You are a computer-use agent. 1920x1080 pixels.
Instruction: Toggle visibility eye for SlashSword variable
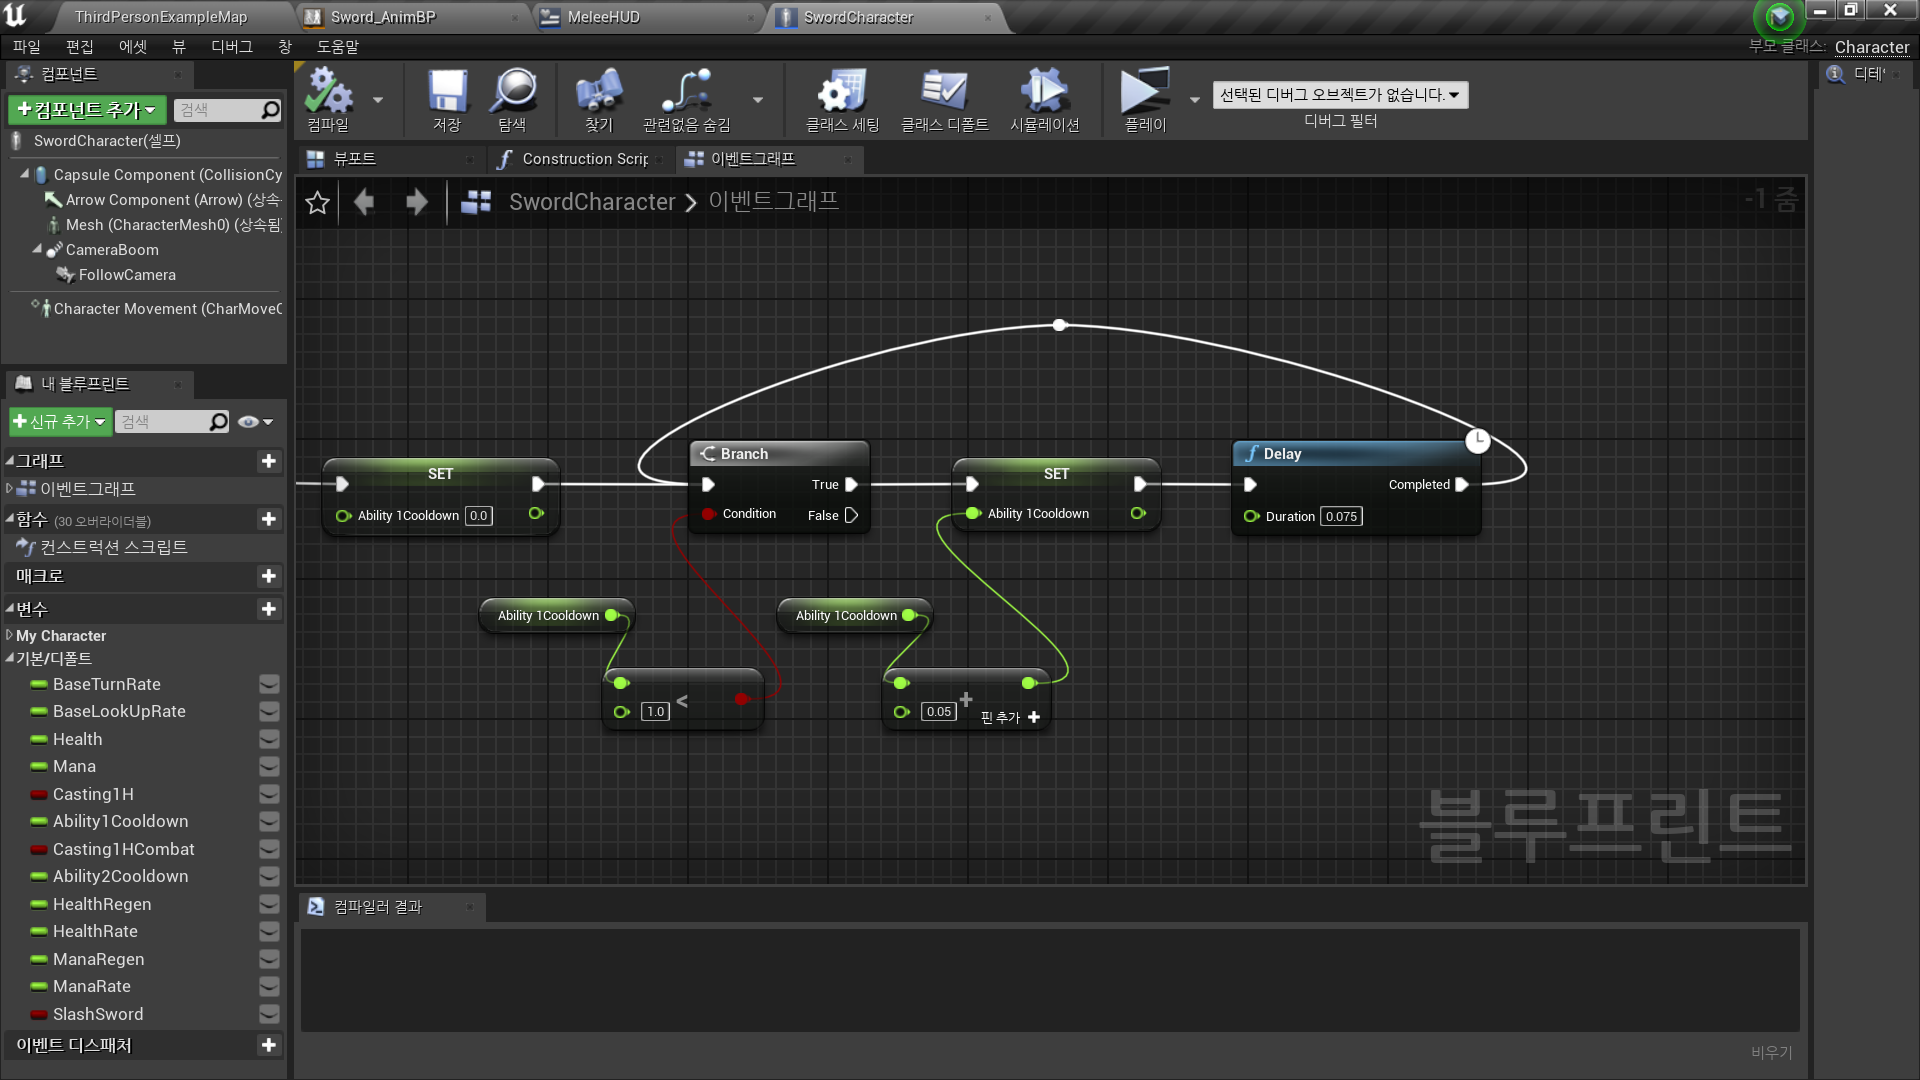coord(269,1014)
